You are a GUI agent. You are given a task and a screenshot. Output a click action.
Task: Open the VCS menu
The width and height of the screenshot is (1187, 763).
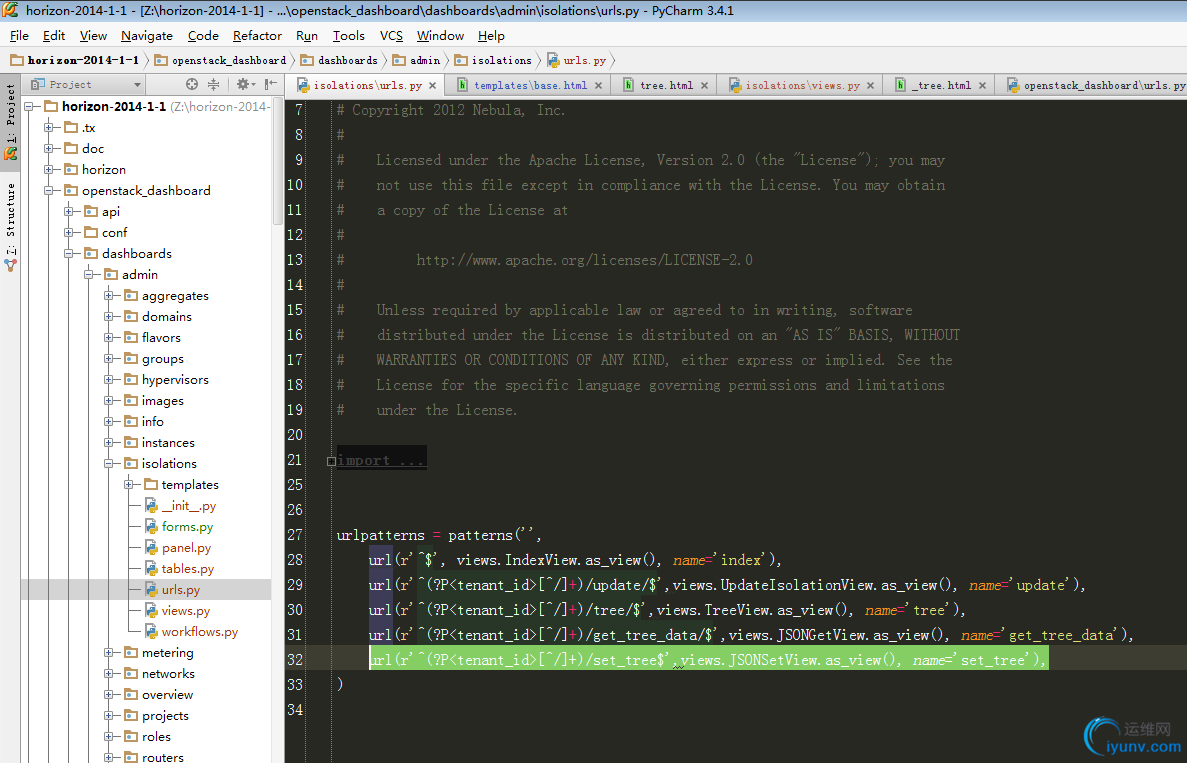tap(391, 36)
